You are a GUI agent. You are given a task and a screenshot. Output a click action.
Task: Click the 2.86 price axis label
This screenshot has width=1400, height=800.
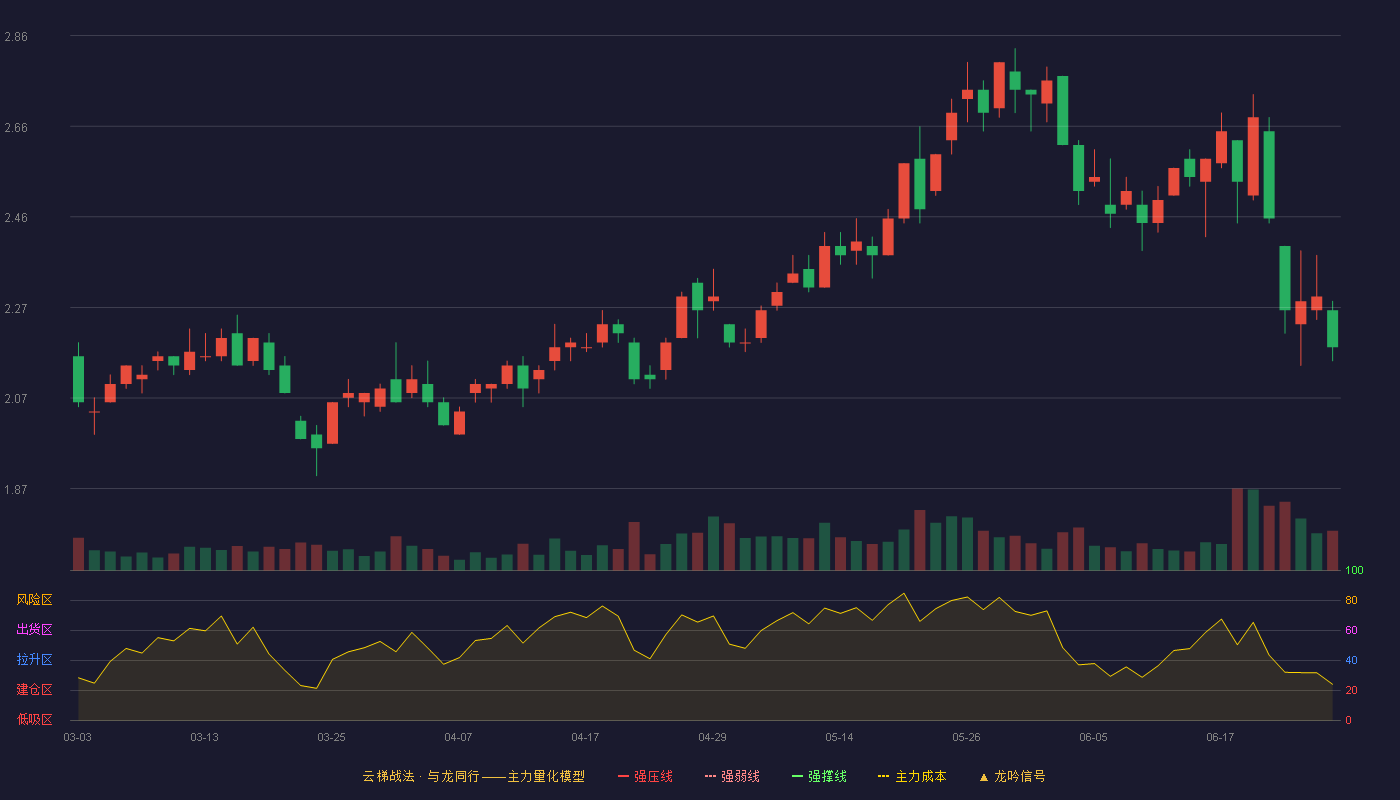[16, 37]
